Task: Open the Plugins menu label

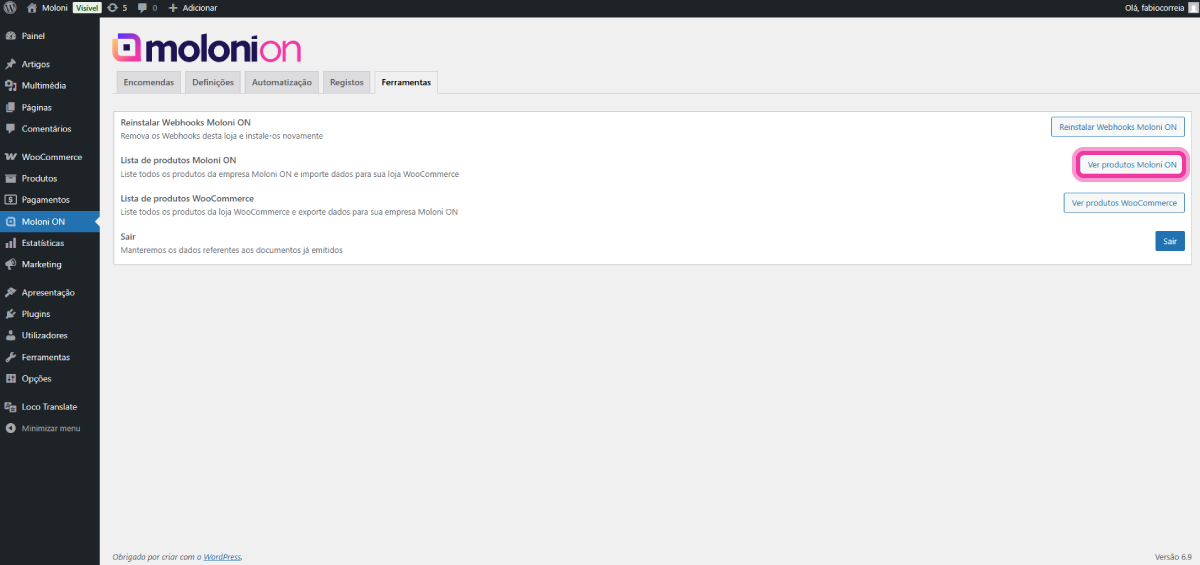Action: (36, 314)
